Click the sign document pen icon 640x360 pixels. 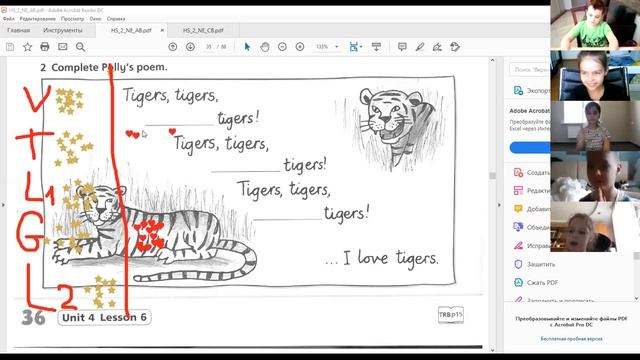438,47
